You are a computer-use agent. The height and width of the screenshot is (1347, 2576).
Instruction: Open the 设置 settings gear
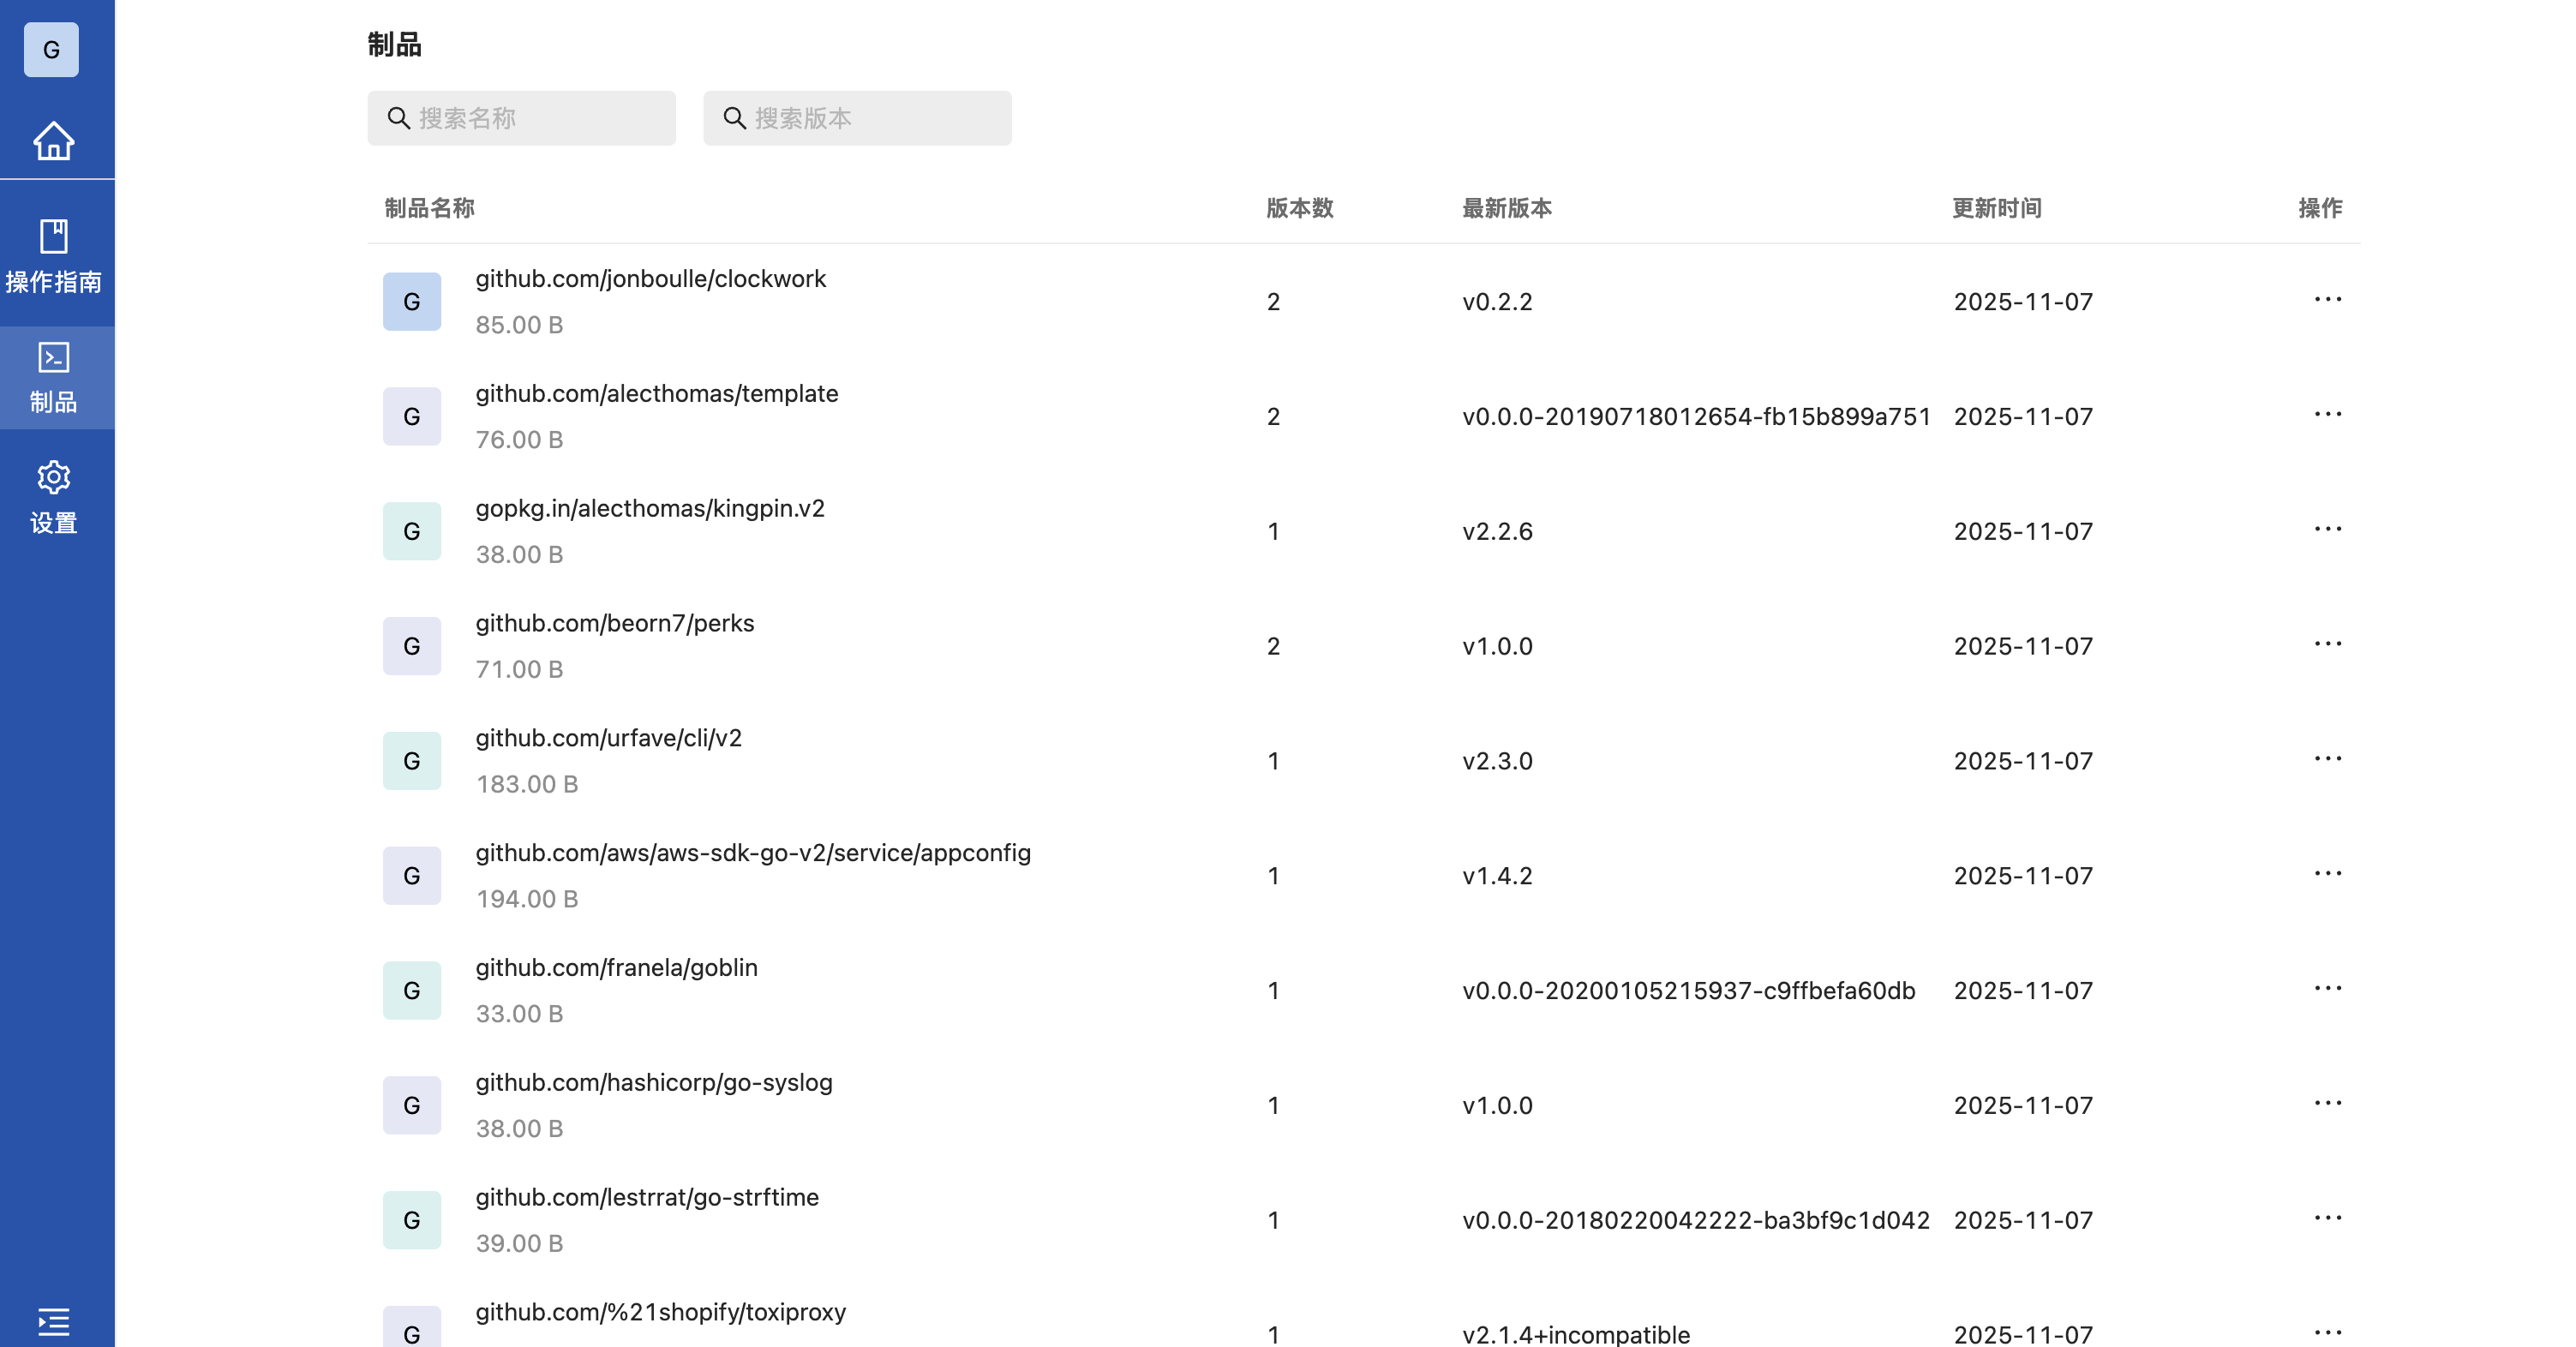pos(53,498)
